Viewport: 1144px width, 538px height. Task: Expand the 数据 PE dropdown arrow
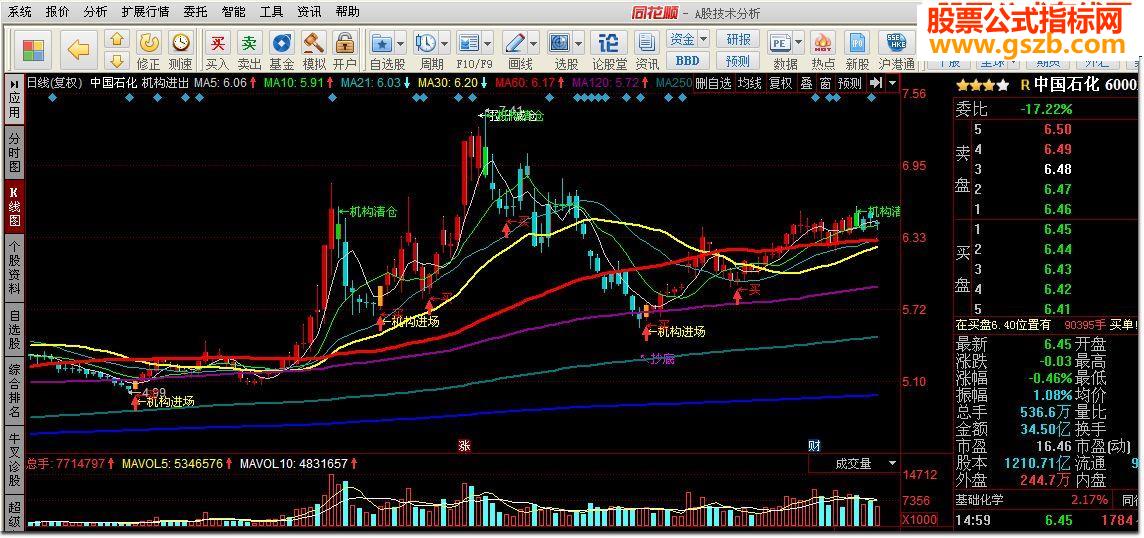pyautogui.click(x=798, y=42)
